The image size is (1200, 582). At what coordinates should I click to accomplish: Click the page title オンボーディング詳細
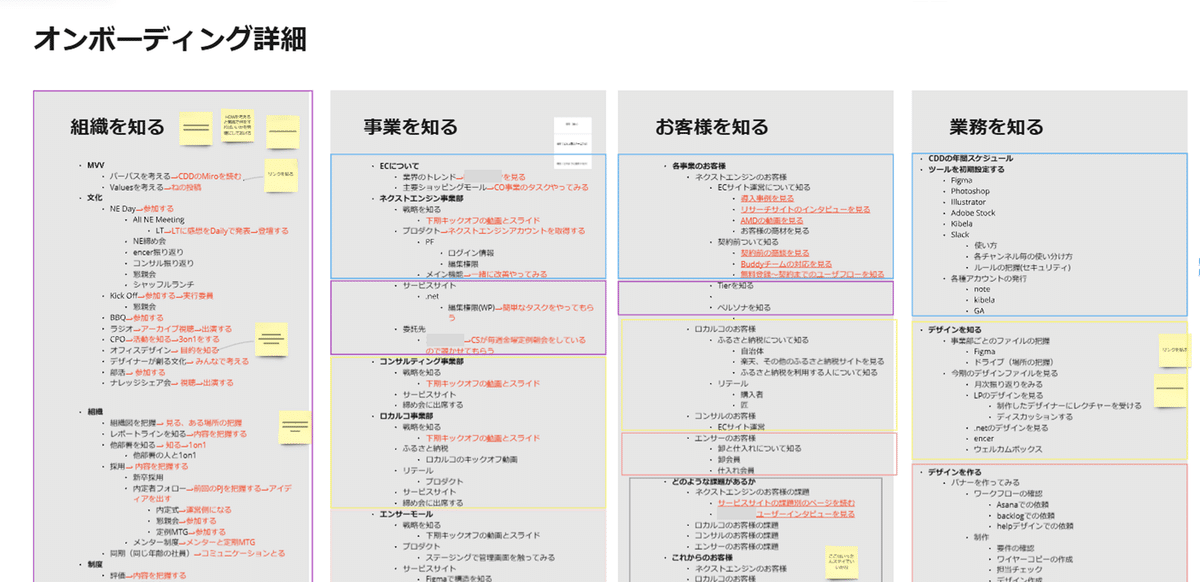[170, 39]
